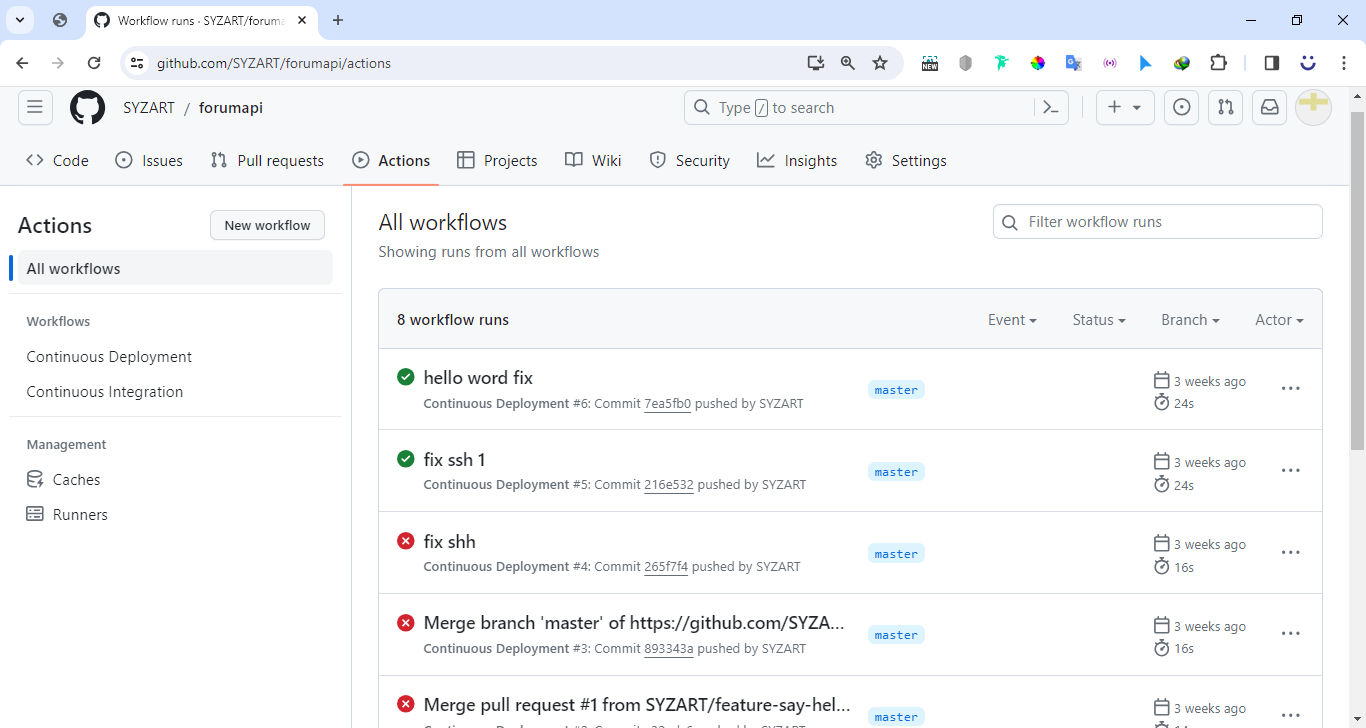This screenshot has width=1366, height=728.
Task: Open the Issues icon in the header
Action: tap(1182, 107)
